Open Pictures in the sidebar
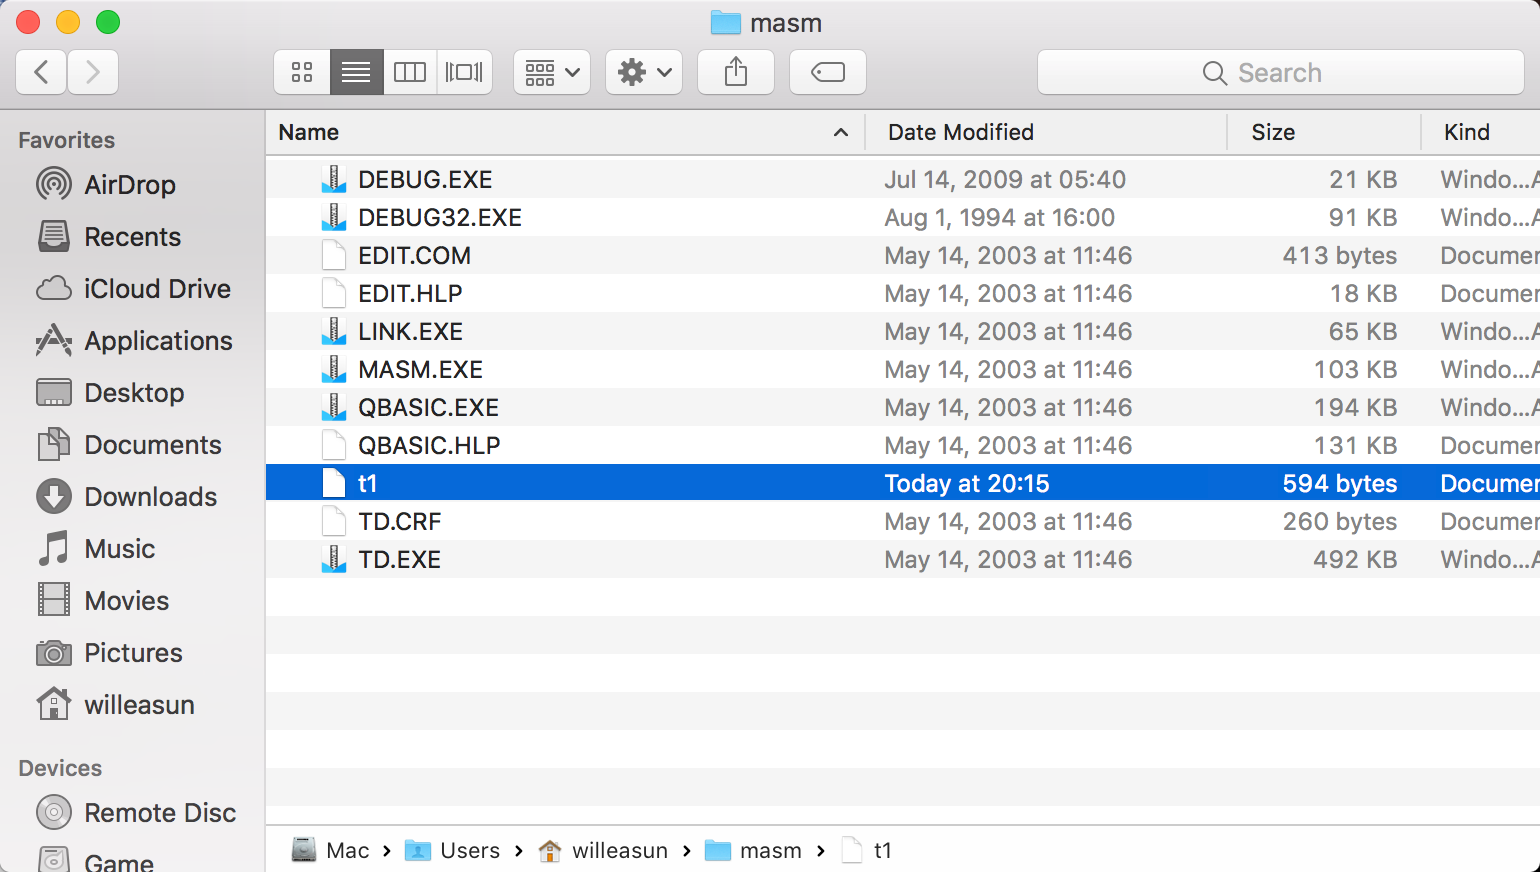Screen dimensions: 1540x872 pyautogui.click(x=133, y=653)
